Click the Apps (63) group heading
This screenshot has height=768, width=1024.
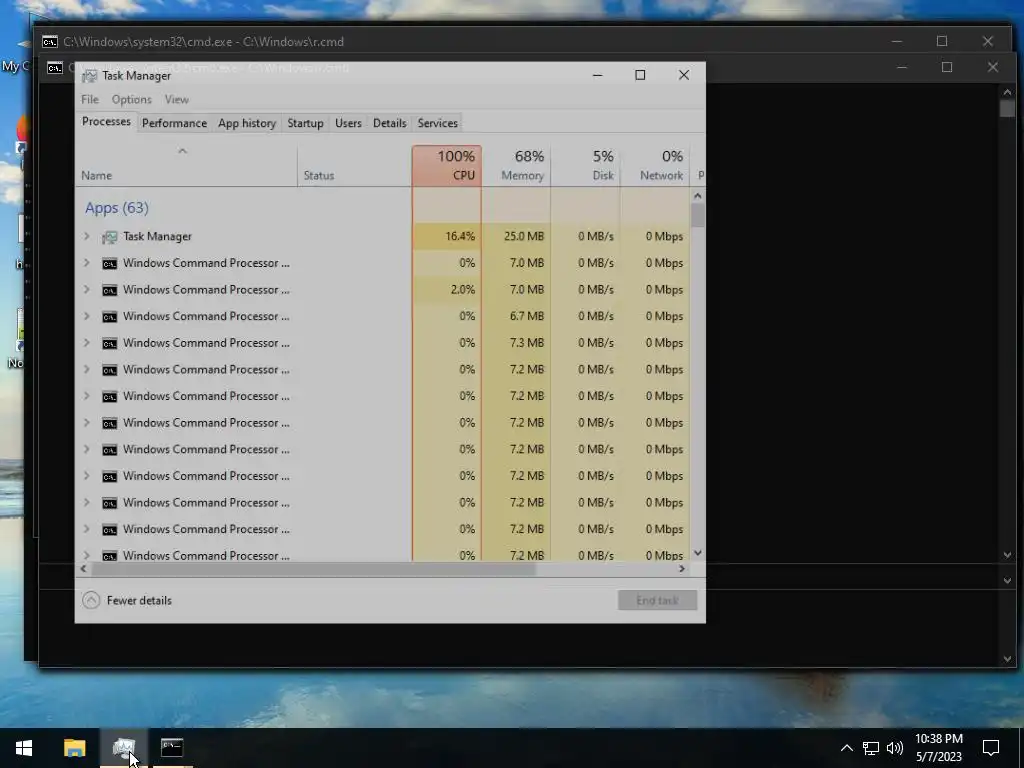coord(117,208)
